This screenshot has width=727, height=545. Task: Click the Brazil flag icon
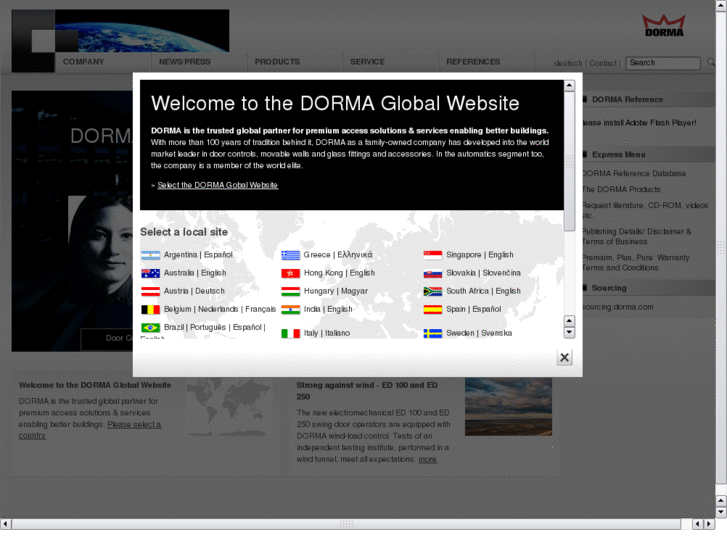point(150,327)
